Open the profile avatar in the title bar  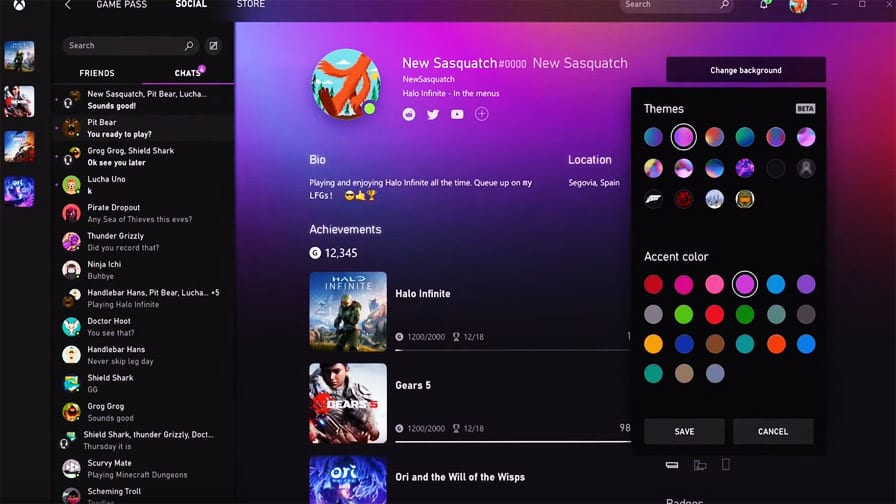pos(798,6)
